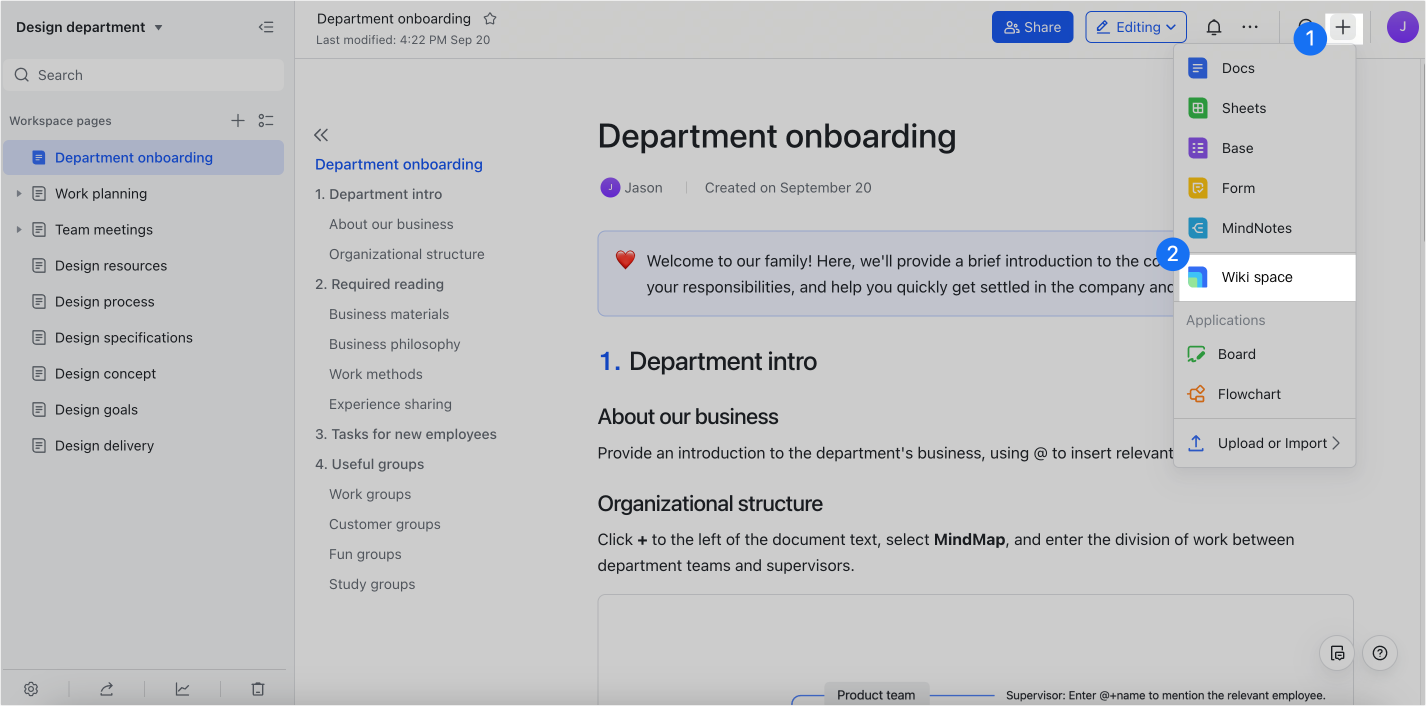Hide the document outline panel
Image resolution: width=1426 pixels, height=706 pixels.
click(x=321, y=134)
